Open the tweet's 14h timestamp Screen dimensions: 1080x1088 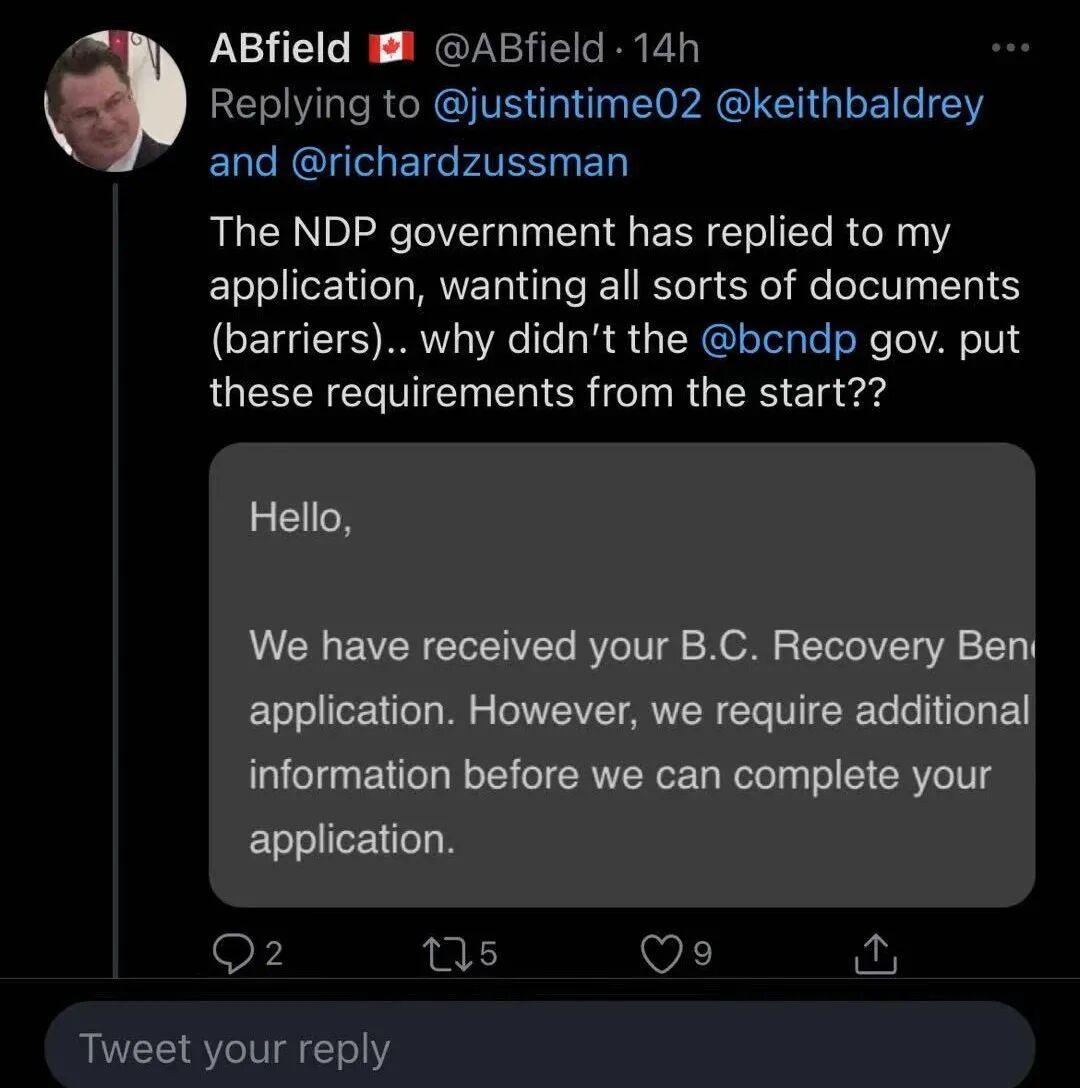coord(667,49)
